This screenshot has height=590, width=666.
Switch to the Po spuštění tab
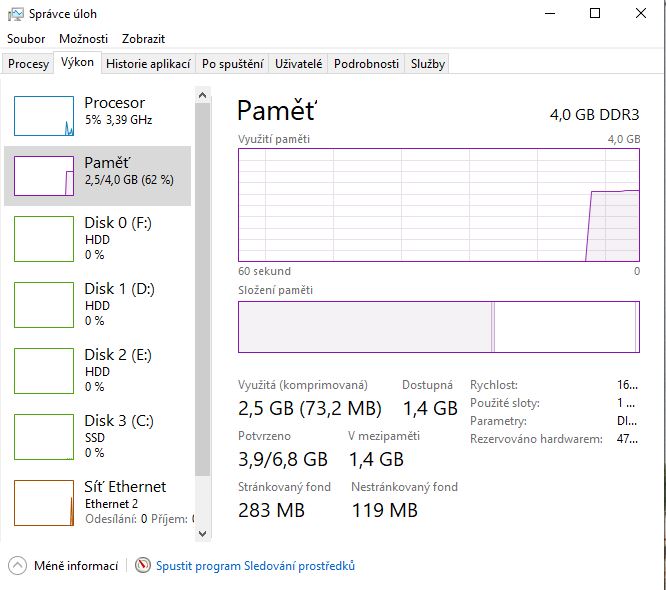(x=233, y=64)
